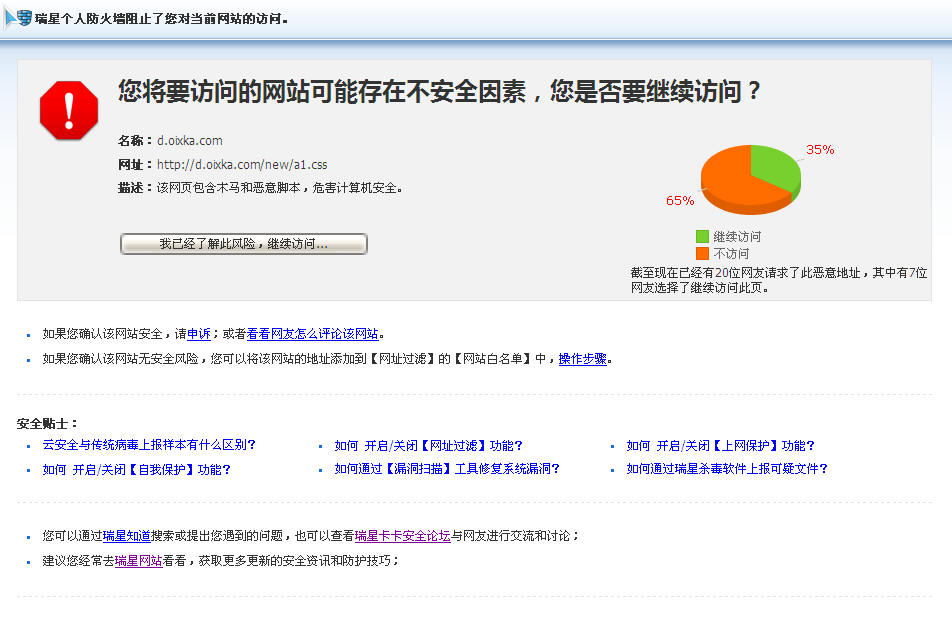Click the green '继续访问' legend swatch
The width and height of the screenshot is (952, 621).
[x=702, y=236]
